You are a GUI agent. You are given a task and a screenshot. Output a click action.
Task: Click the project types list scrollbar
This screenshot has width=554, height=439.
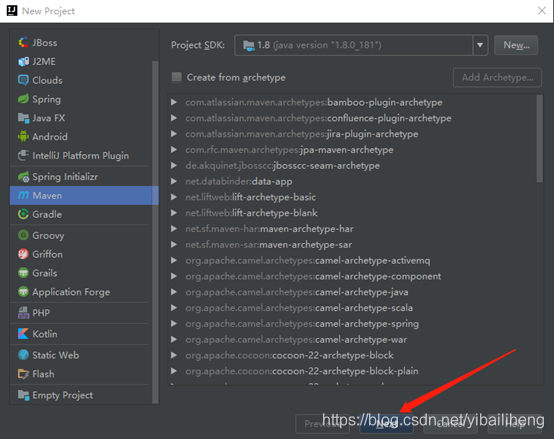coord(155,231)
